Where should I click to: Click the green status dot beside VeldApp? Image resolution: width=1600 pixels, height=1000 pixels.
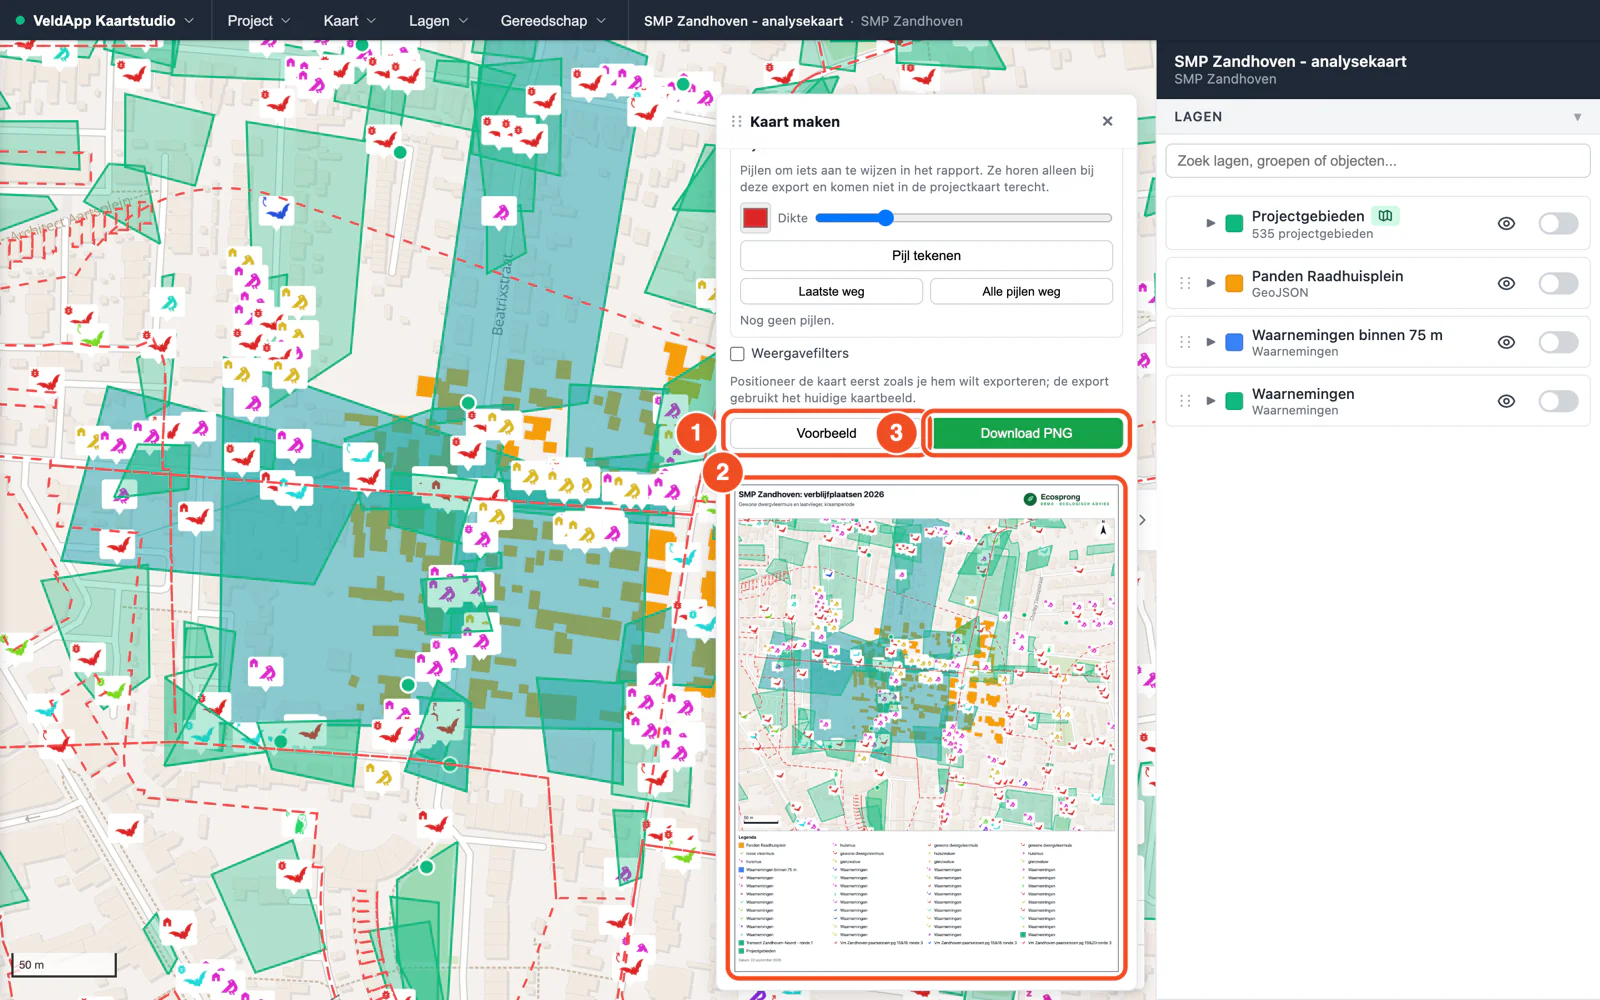coord(20,20)
